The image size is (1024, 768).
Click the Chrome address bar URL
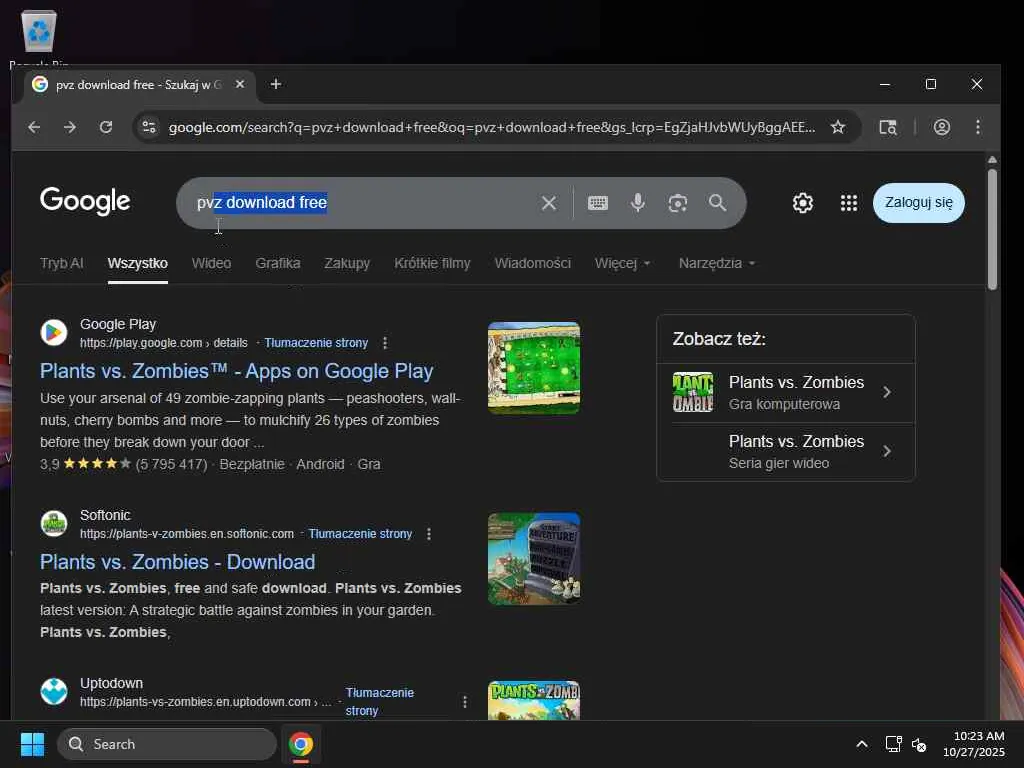click(491, 127)
